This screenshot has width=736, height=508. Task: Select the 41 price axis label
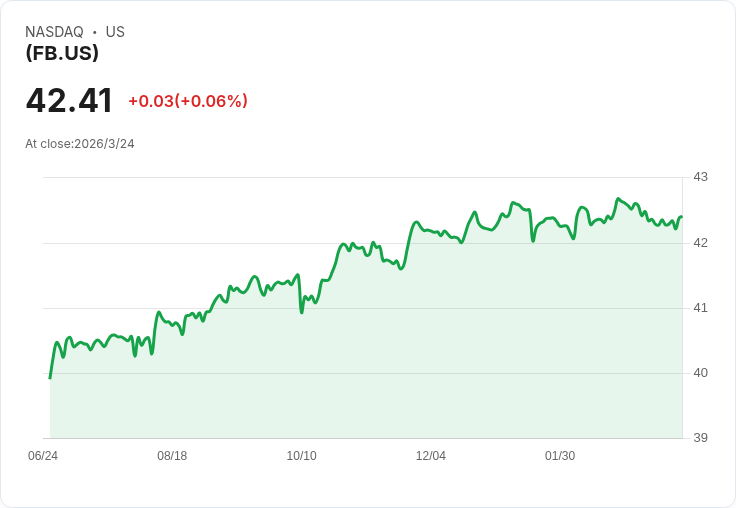point(700,308)
